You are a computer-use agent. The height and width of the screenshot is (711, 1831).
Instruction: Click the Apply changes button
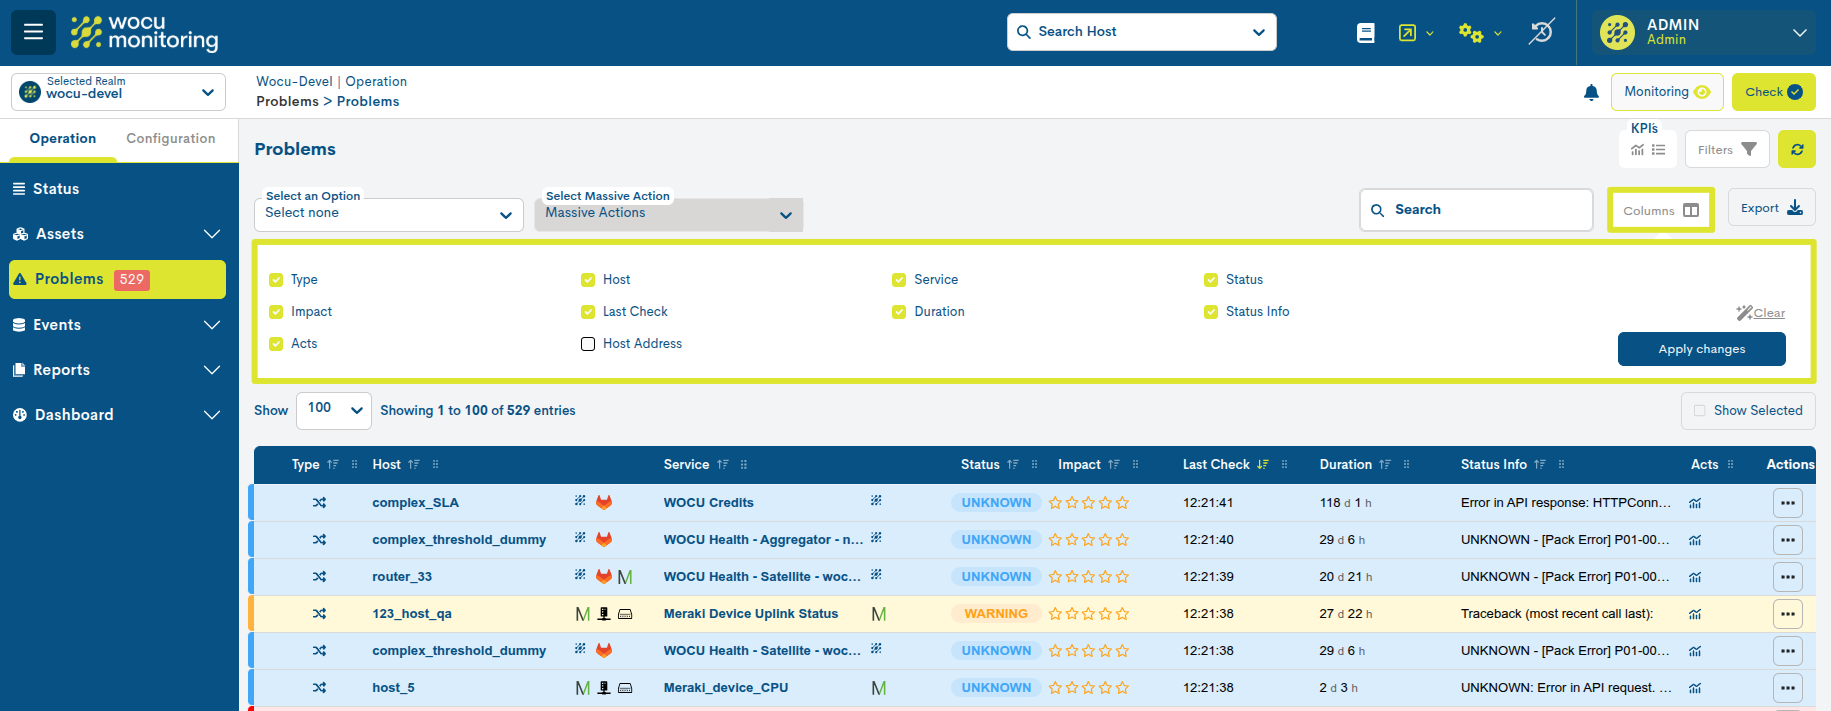(1701, 349)
